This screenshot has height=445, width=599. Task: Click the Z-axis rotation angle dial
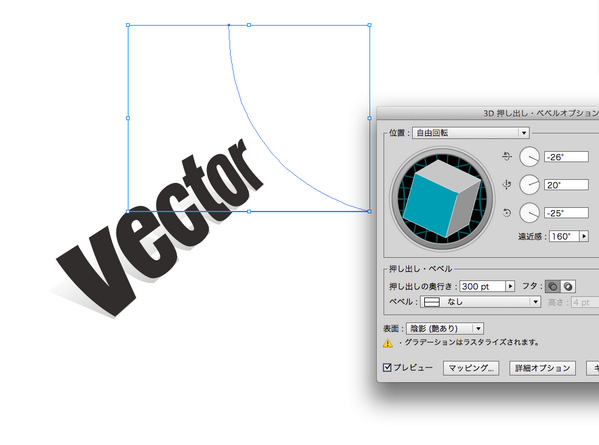(529, 213)
